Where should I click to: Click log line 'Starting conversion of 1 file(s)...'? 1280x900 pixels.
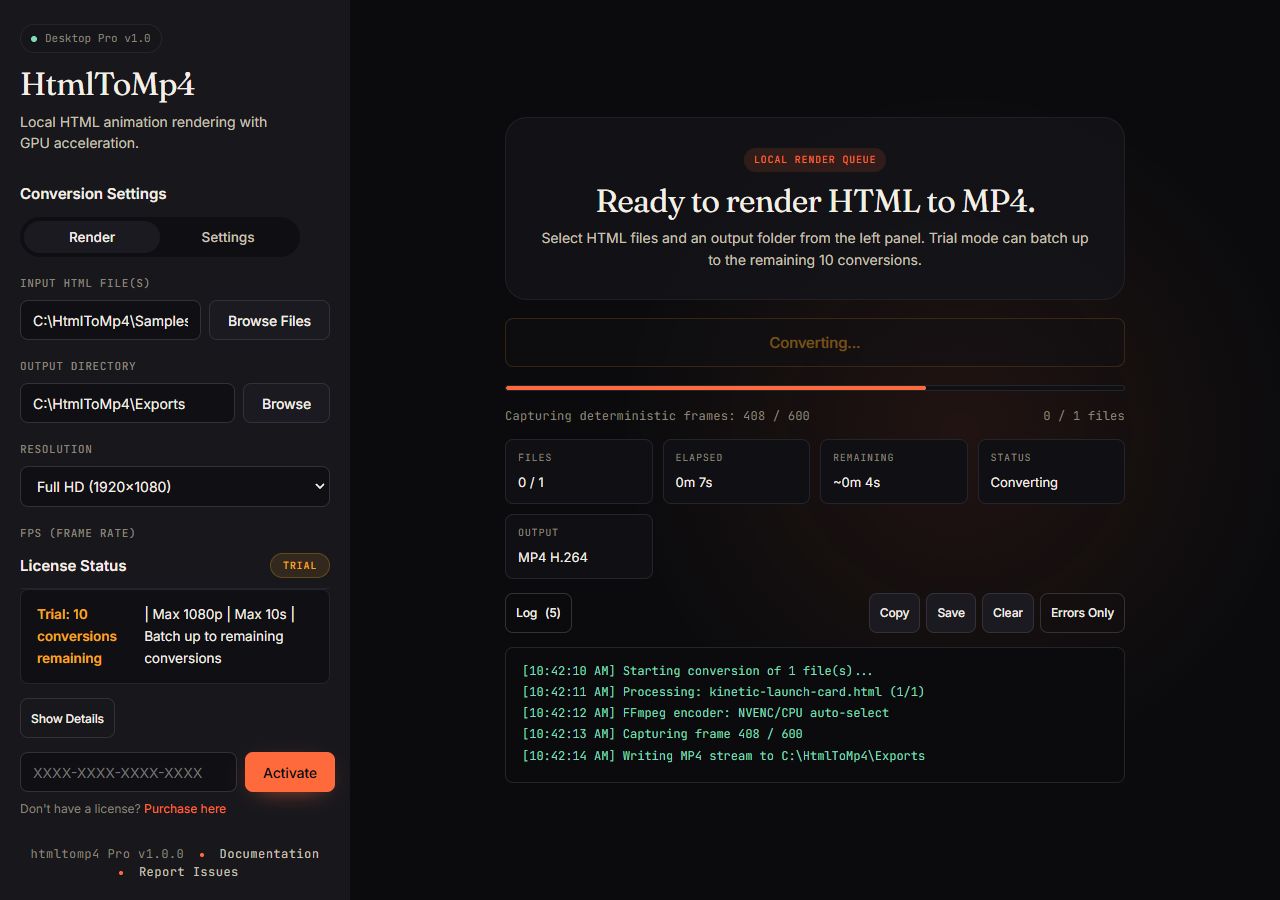coord(698,671)
